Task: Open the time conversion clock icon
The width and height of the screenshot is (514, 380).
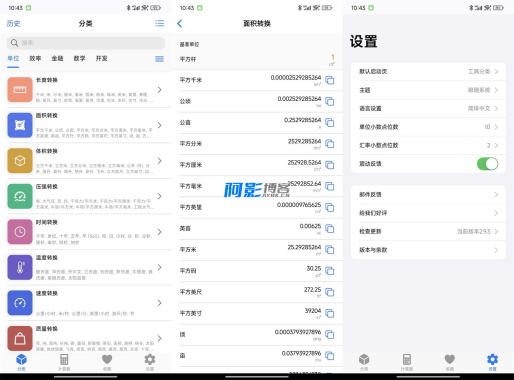Action: 20,232
